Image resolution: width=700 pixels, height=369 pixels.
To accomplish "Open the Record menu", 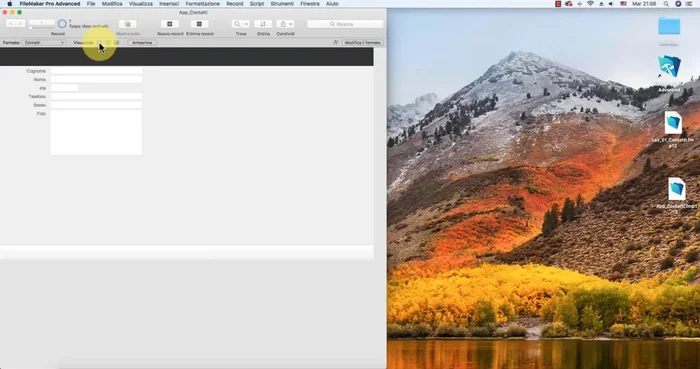I will point(234,4).
